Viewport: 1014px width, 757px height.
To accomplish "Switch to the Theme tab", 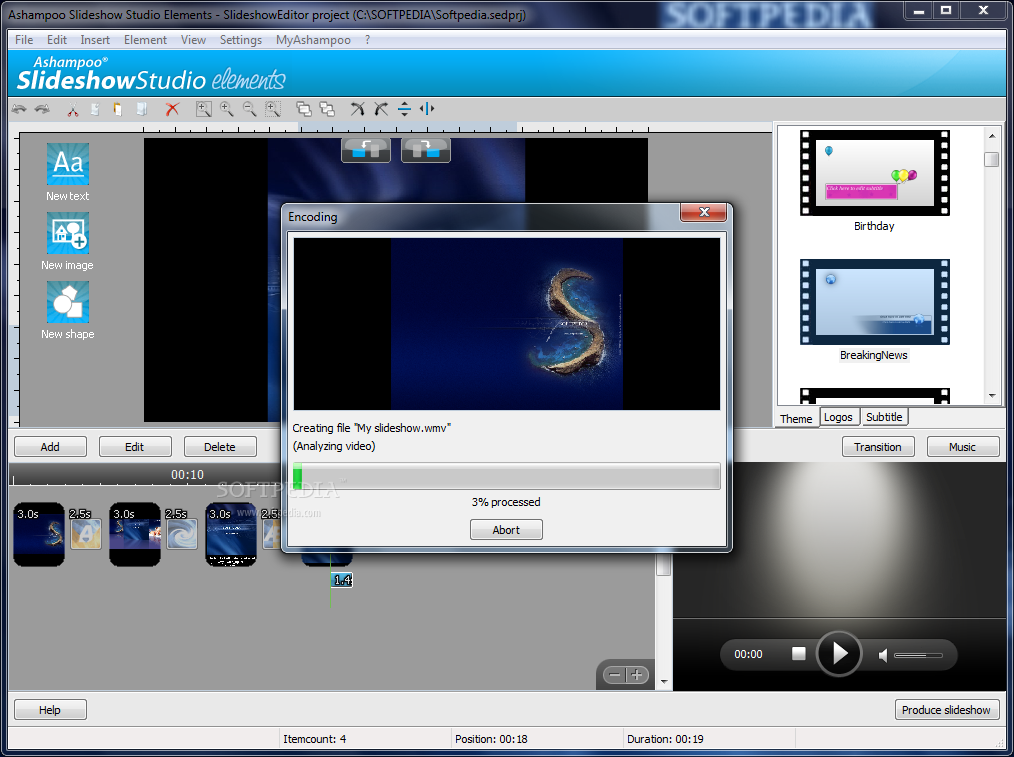I will 796,418.
